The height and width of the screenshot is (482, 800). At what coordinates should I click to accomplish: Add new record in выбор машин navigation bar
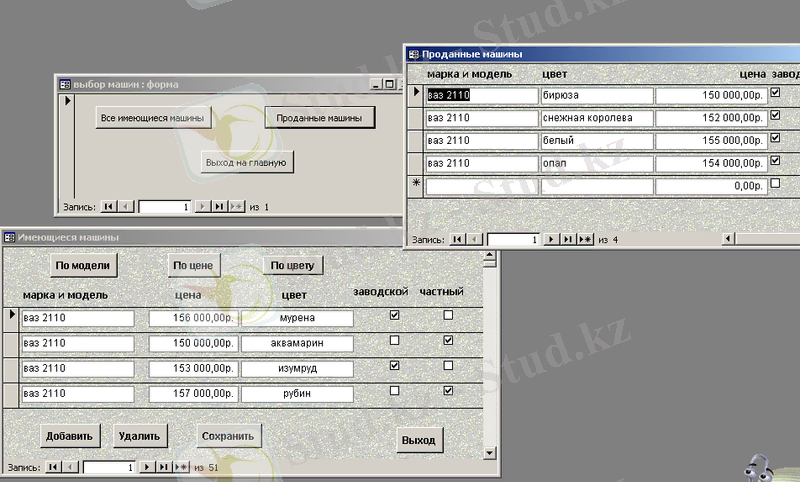[x=236, y=207]
